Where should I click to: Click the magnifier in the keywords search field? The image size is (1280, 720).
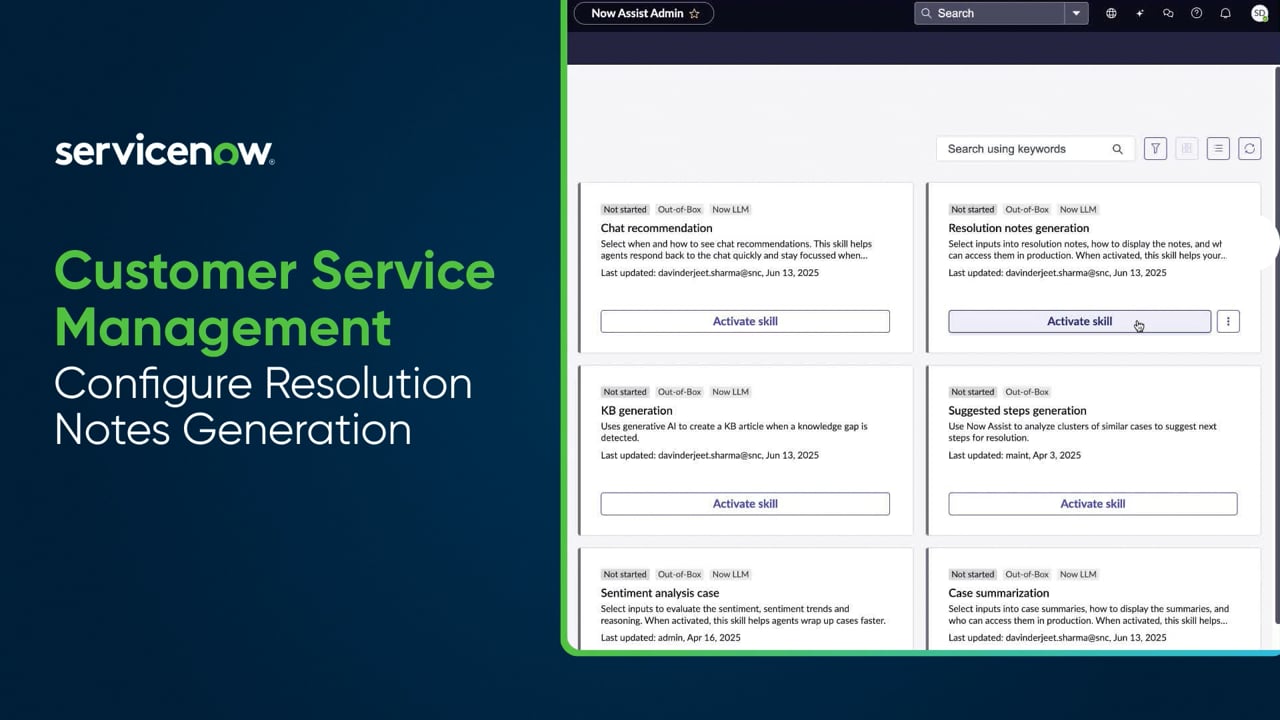pyautogui.click(x=1117, y=148)
